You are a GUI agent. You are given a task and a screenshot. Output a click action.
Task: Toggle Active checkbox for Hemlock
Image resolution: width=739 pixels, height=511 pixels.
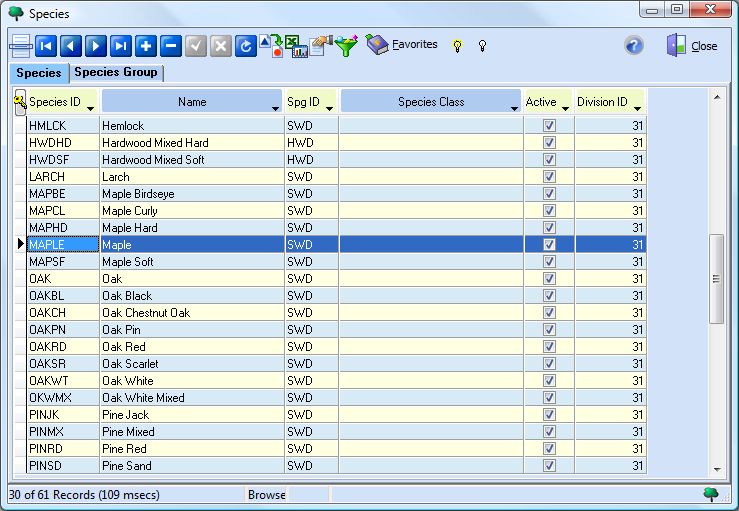(549, 126)
